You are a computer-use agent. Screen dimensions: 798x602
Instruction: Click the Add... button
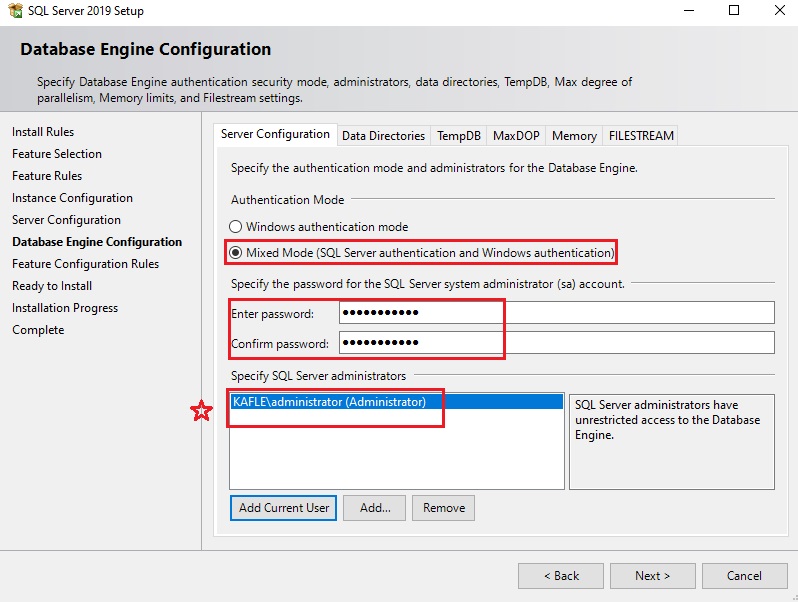coord(375,508)
